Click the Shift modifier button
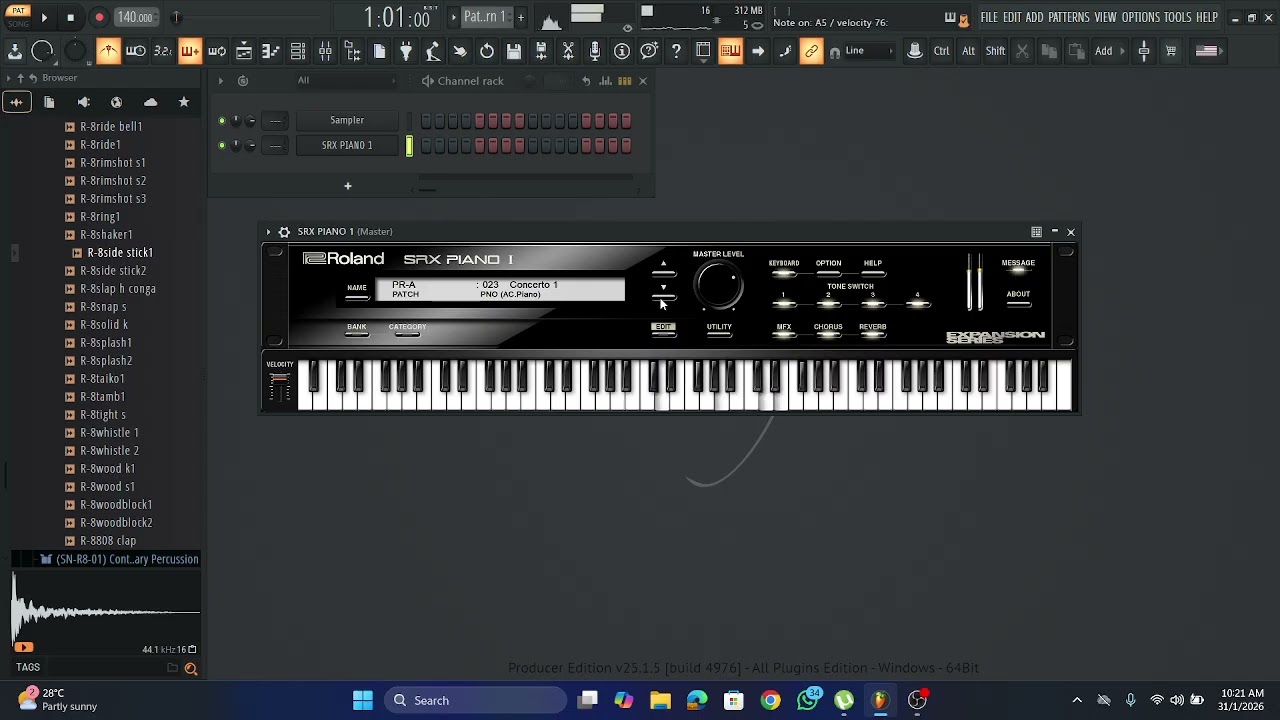This screenshot has height=720, width=1280. pyautogui.click(x=995, y=51)
